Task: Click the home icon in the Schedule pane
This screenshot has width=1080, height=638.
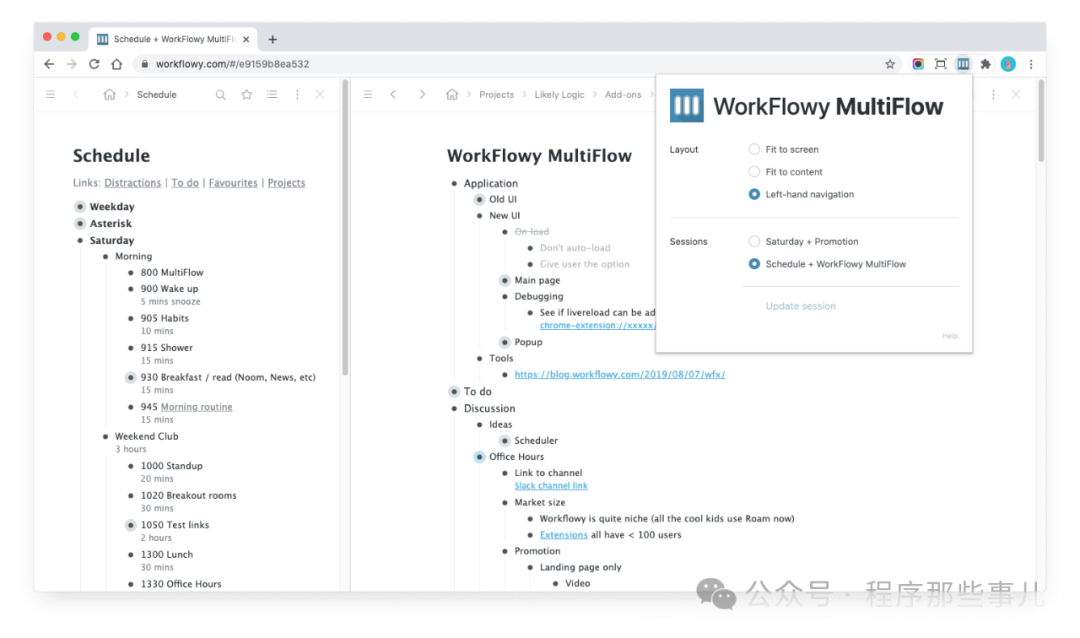Action: (110, 94)
